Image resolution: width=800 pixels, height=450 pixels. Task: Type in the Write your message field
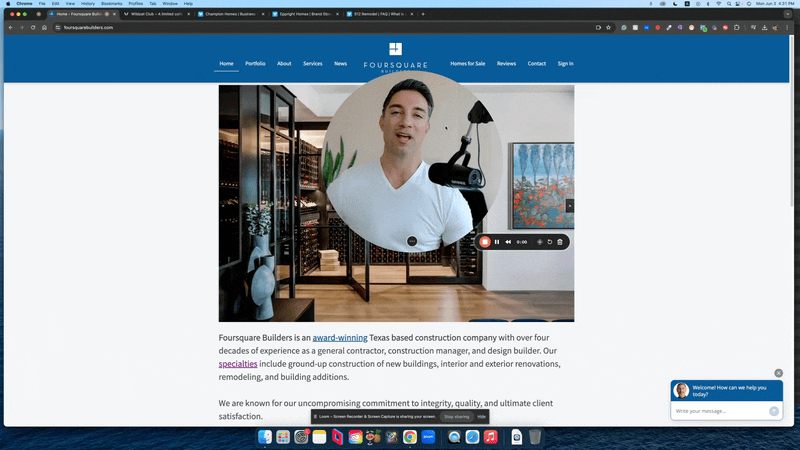pos(720,411)
